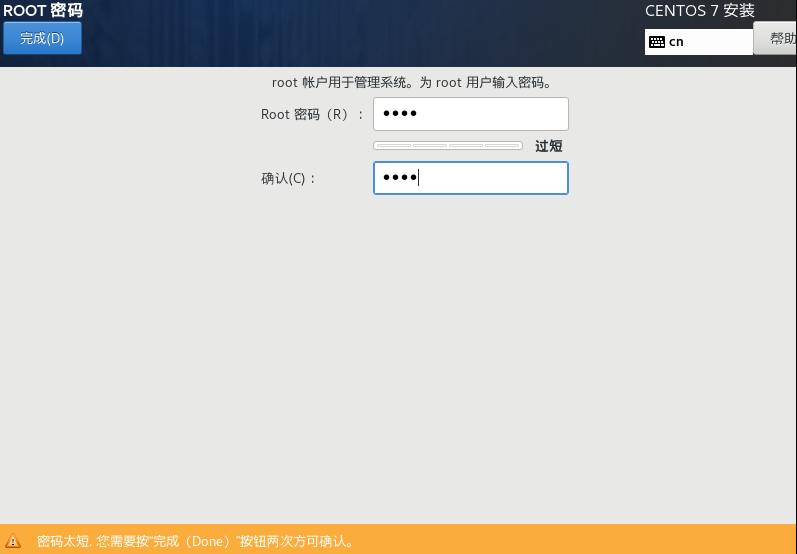Click the ROOT 密码 page title
The height and width of the screenshot is (554, 797).
(x=43, y=10)
